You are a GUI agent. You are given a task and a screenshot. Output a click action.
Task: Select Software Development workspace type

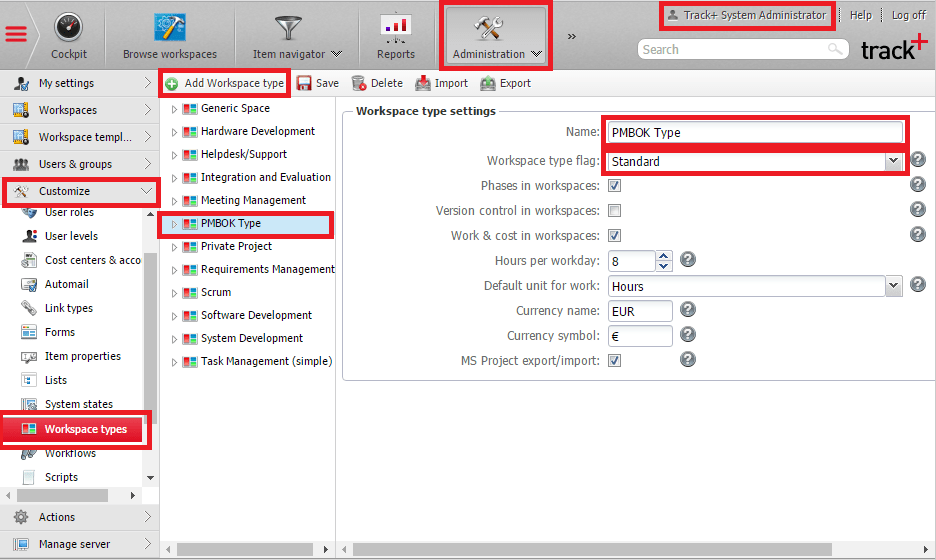tap(256, 315)
